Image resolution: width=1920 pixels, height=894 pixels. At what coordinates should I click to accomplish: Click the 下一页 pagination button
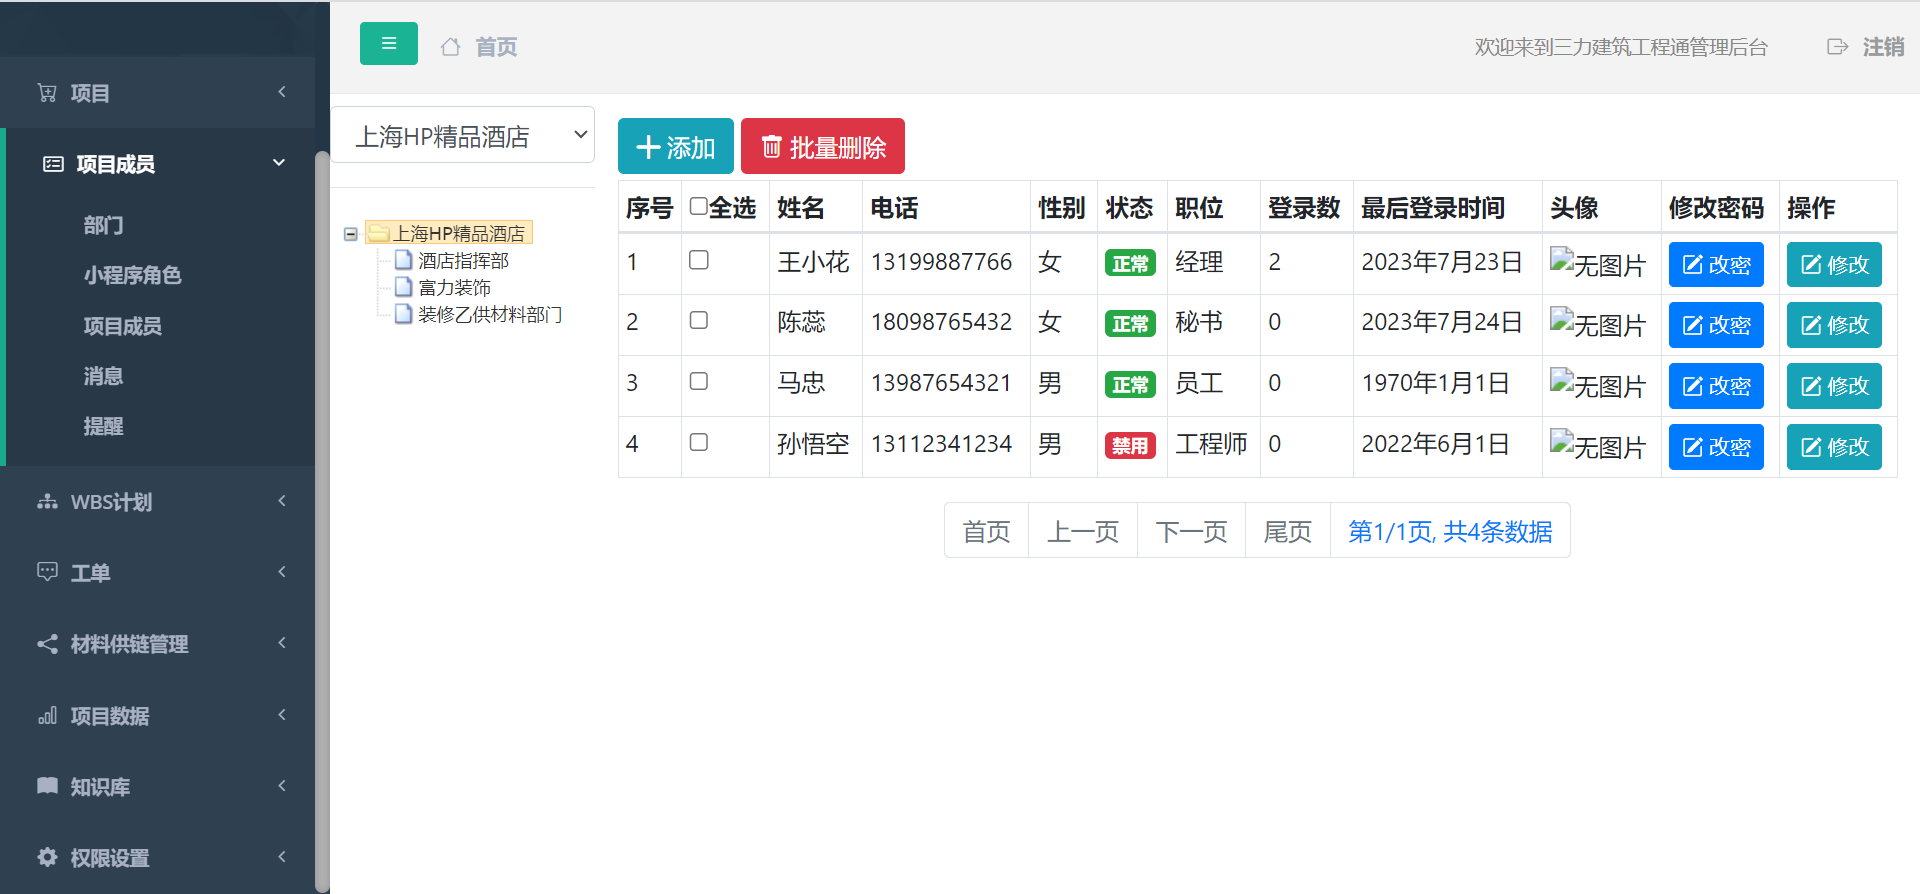click(1191, 530)
